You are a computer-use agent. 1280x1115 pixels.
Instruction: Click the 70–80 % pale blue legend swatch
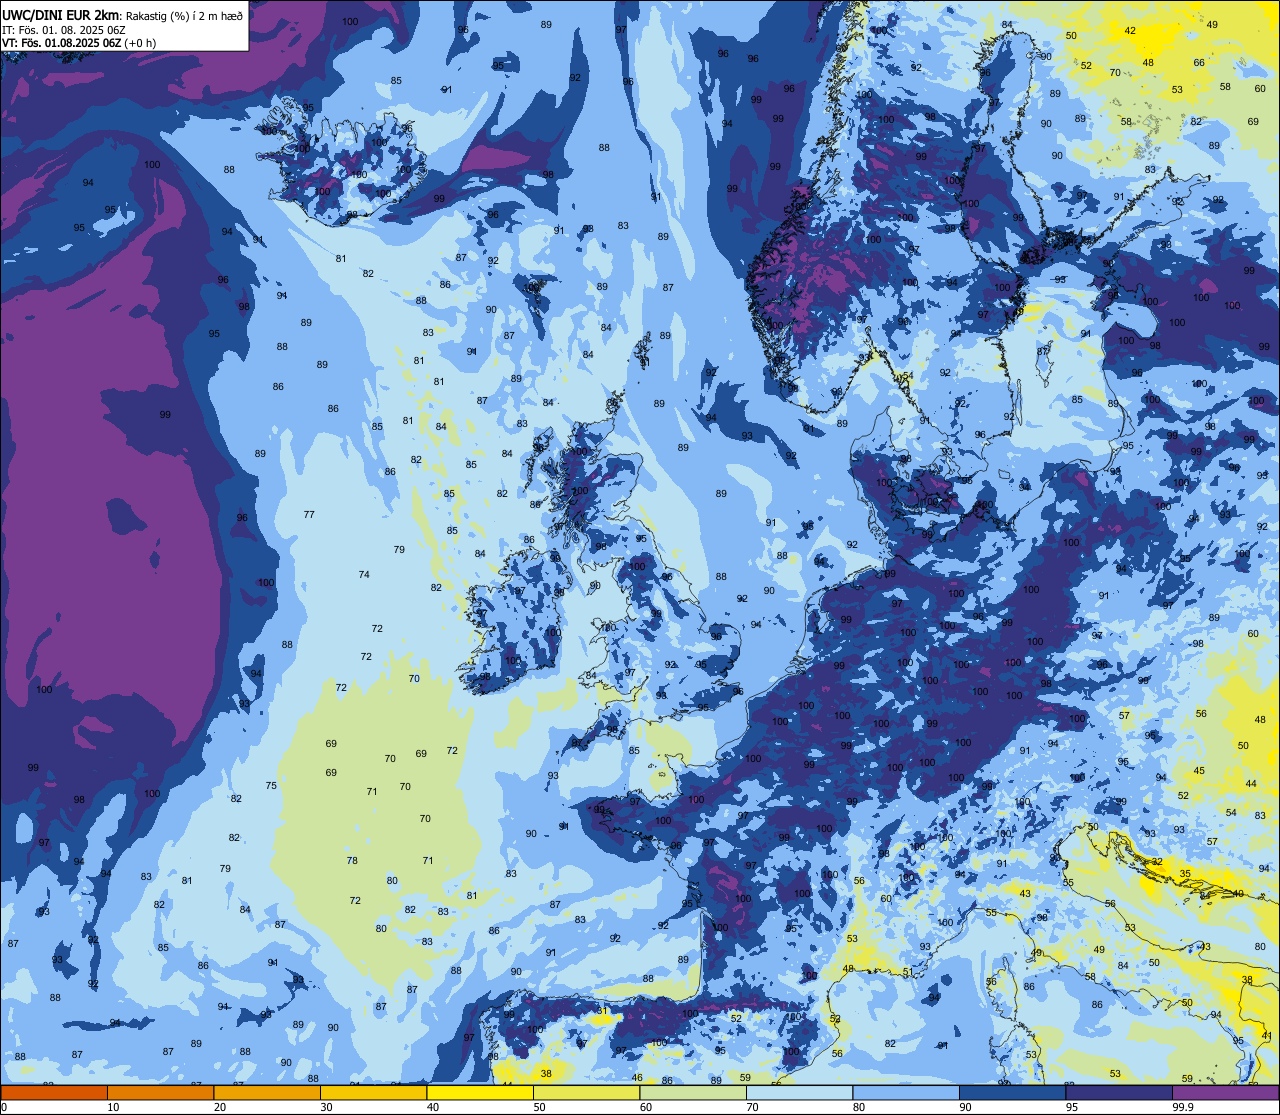click(x=799, y=1093)
